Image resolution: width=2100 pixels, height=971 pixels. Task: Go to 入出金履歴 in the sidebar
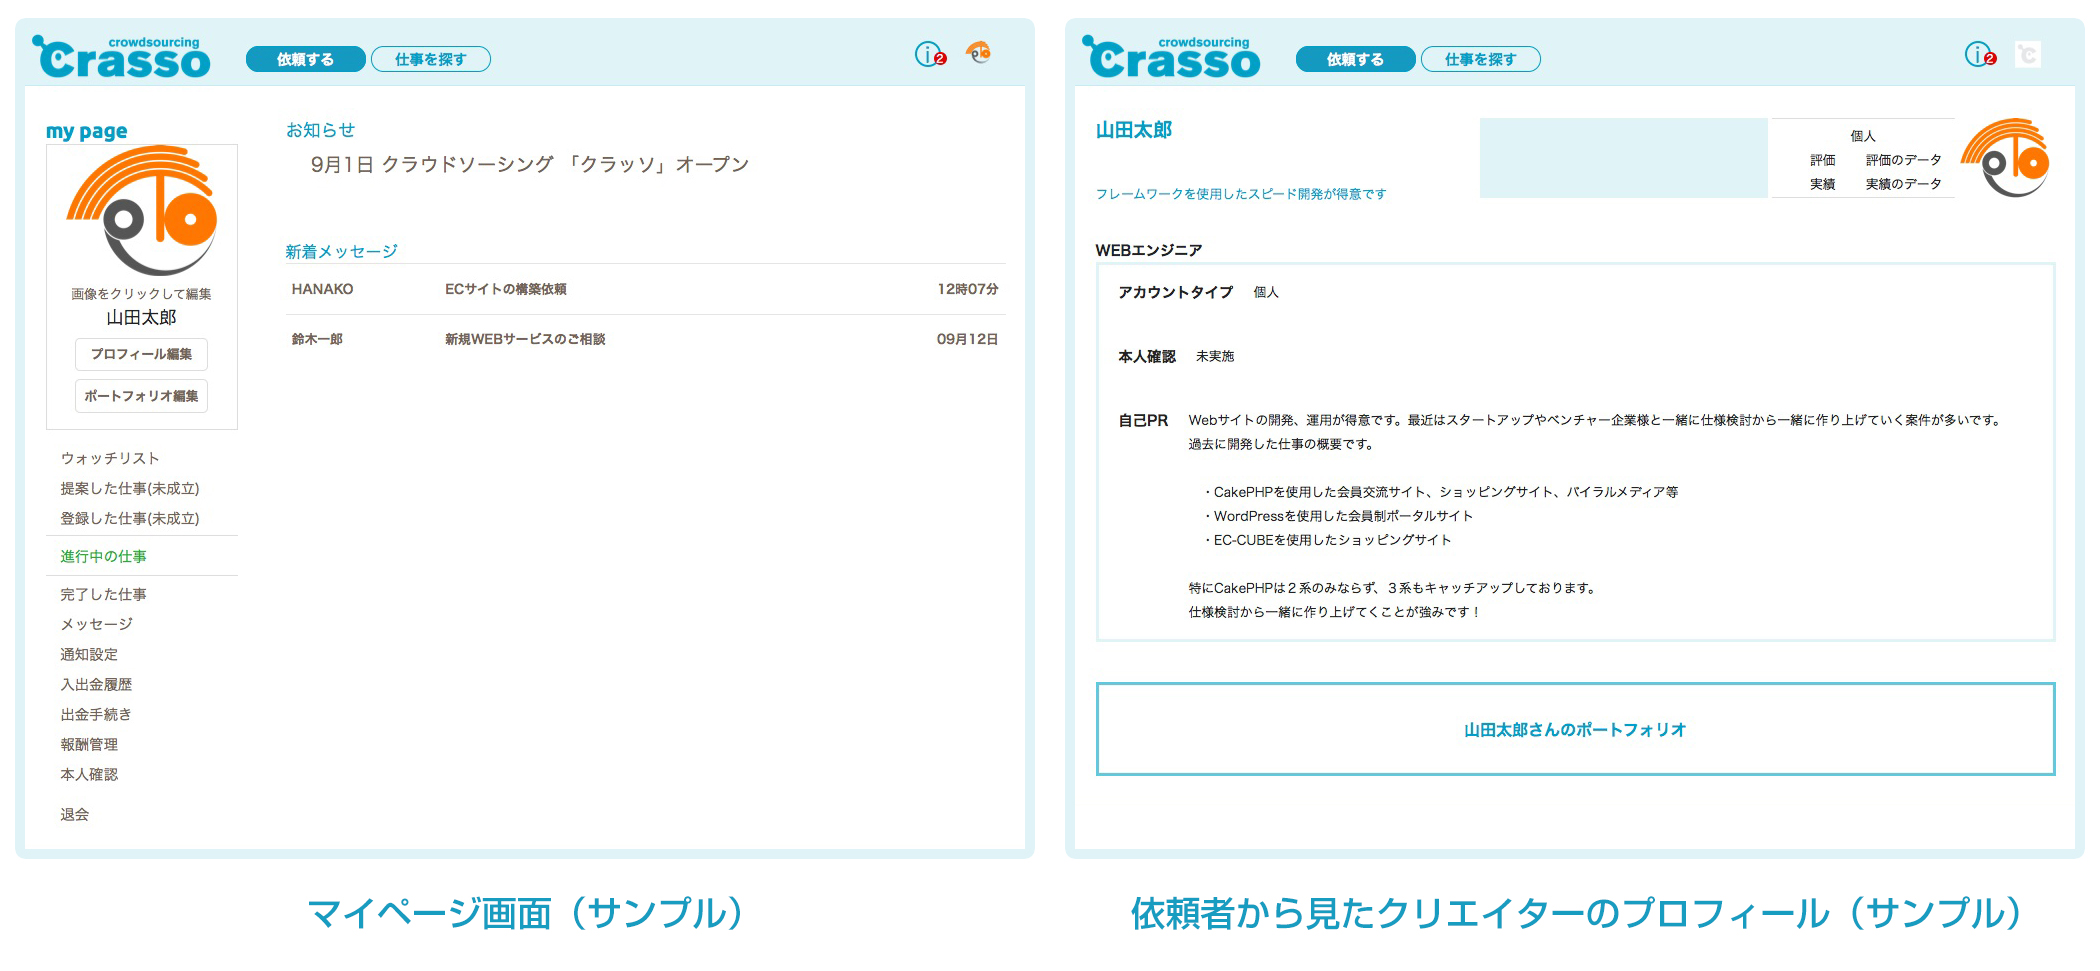tap(96, 684)
